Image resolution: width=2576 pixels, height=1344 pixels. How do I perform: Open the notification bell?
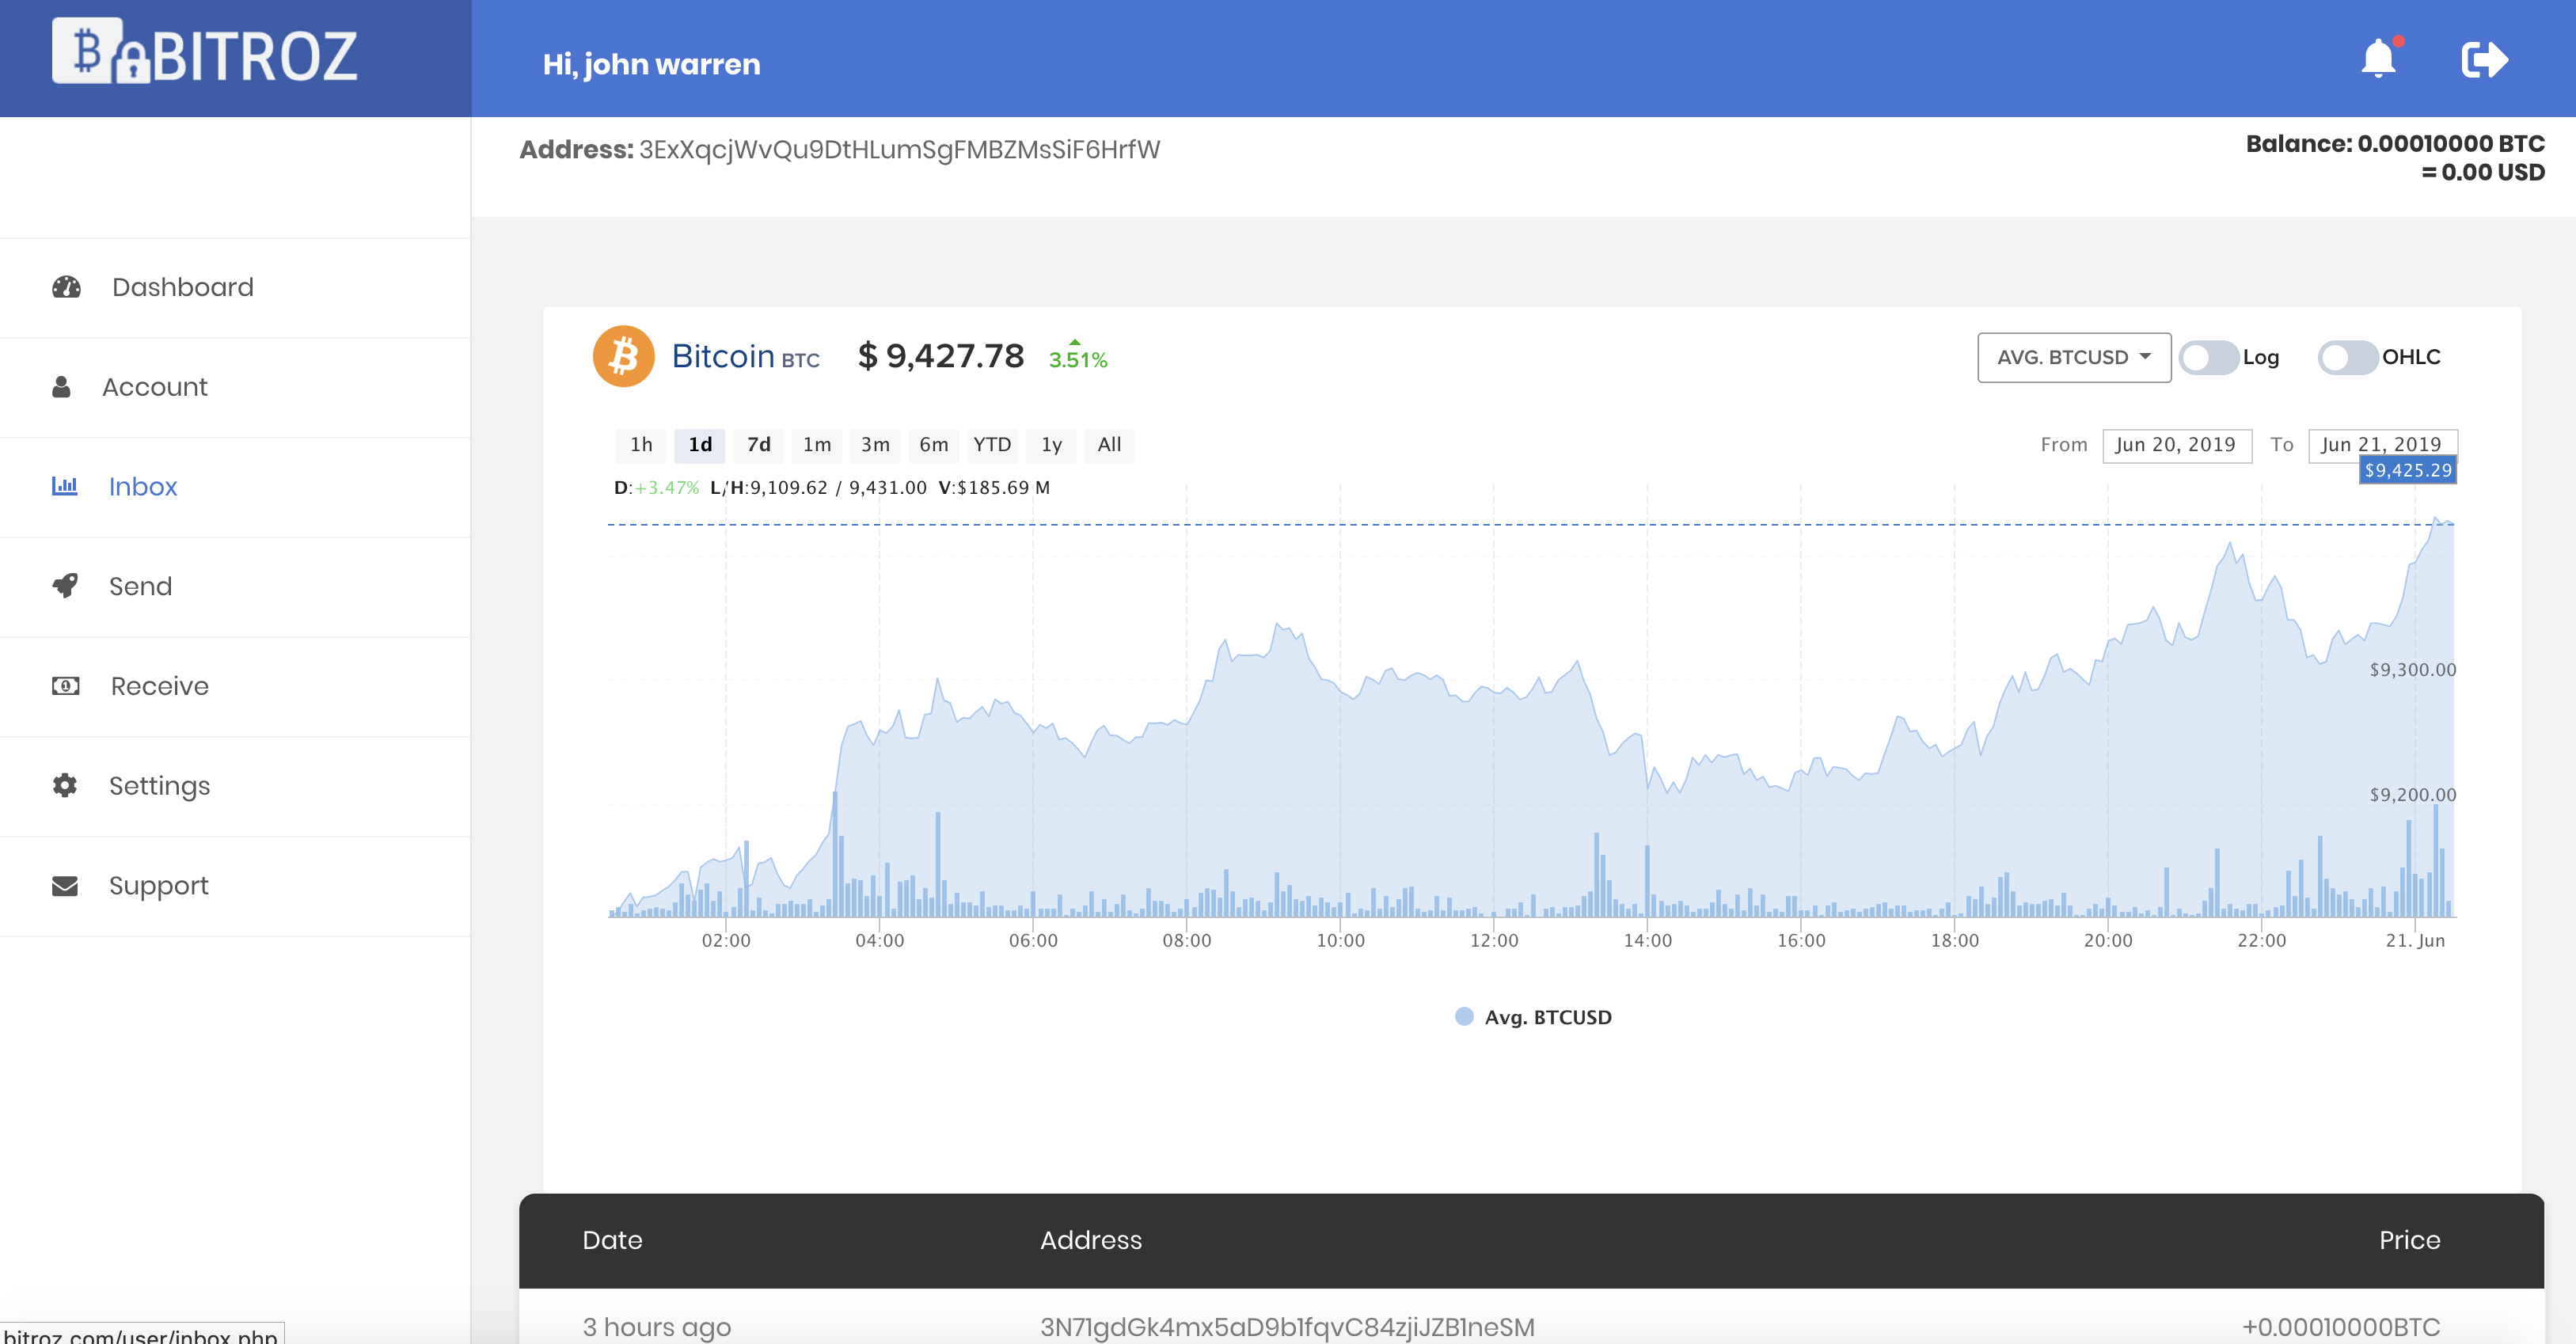[2380, 58]
